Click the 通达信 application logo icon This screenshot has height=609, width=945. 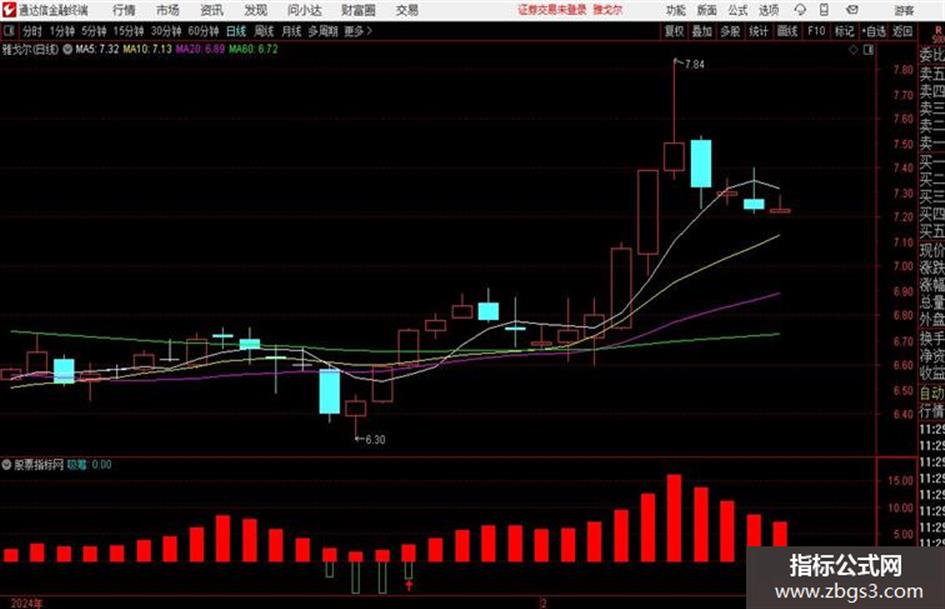(9, 10)
